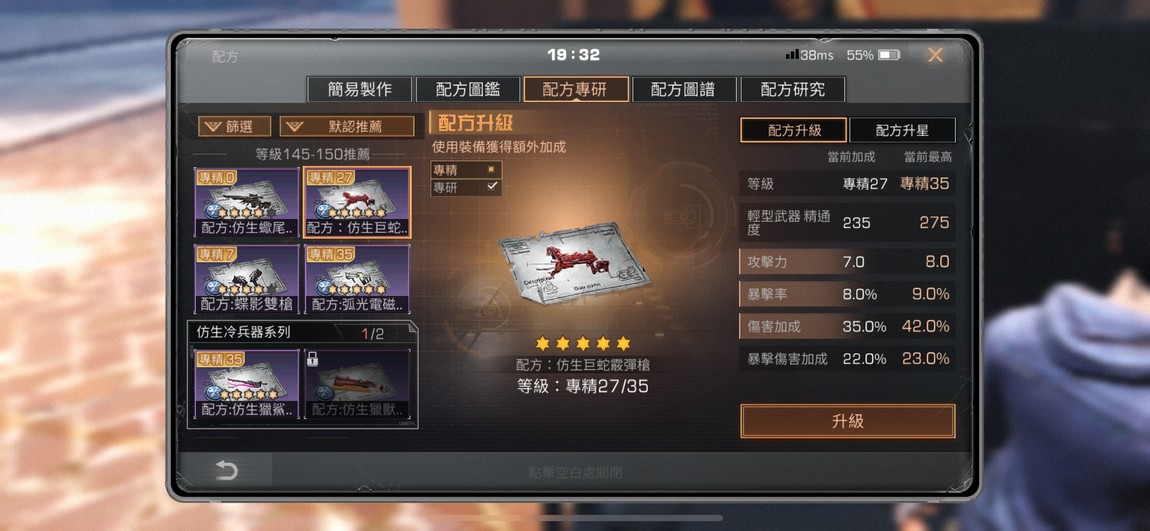
Task: Switch to the 配方升級 sub-tab
Action: pos(794,130)
